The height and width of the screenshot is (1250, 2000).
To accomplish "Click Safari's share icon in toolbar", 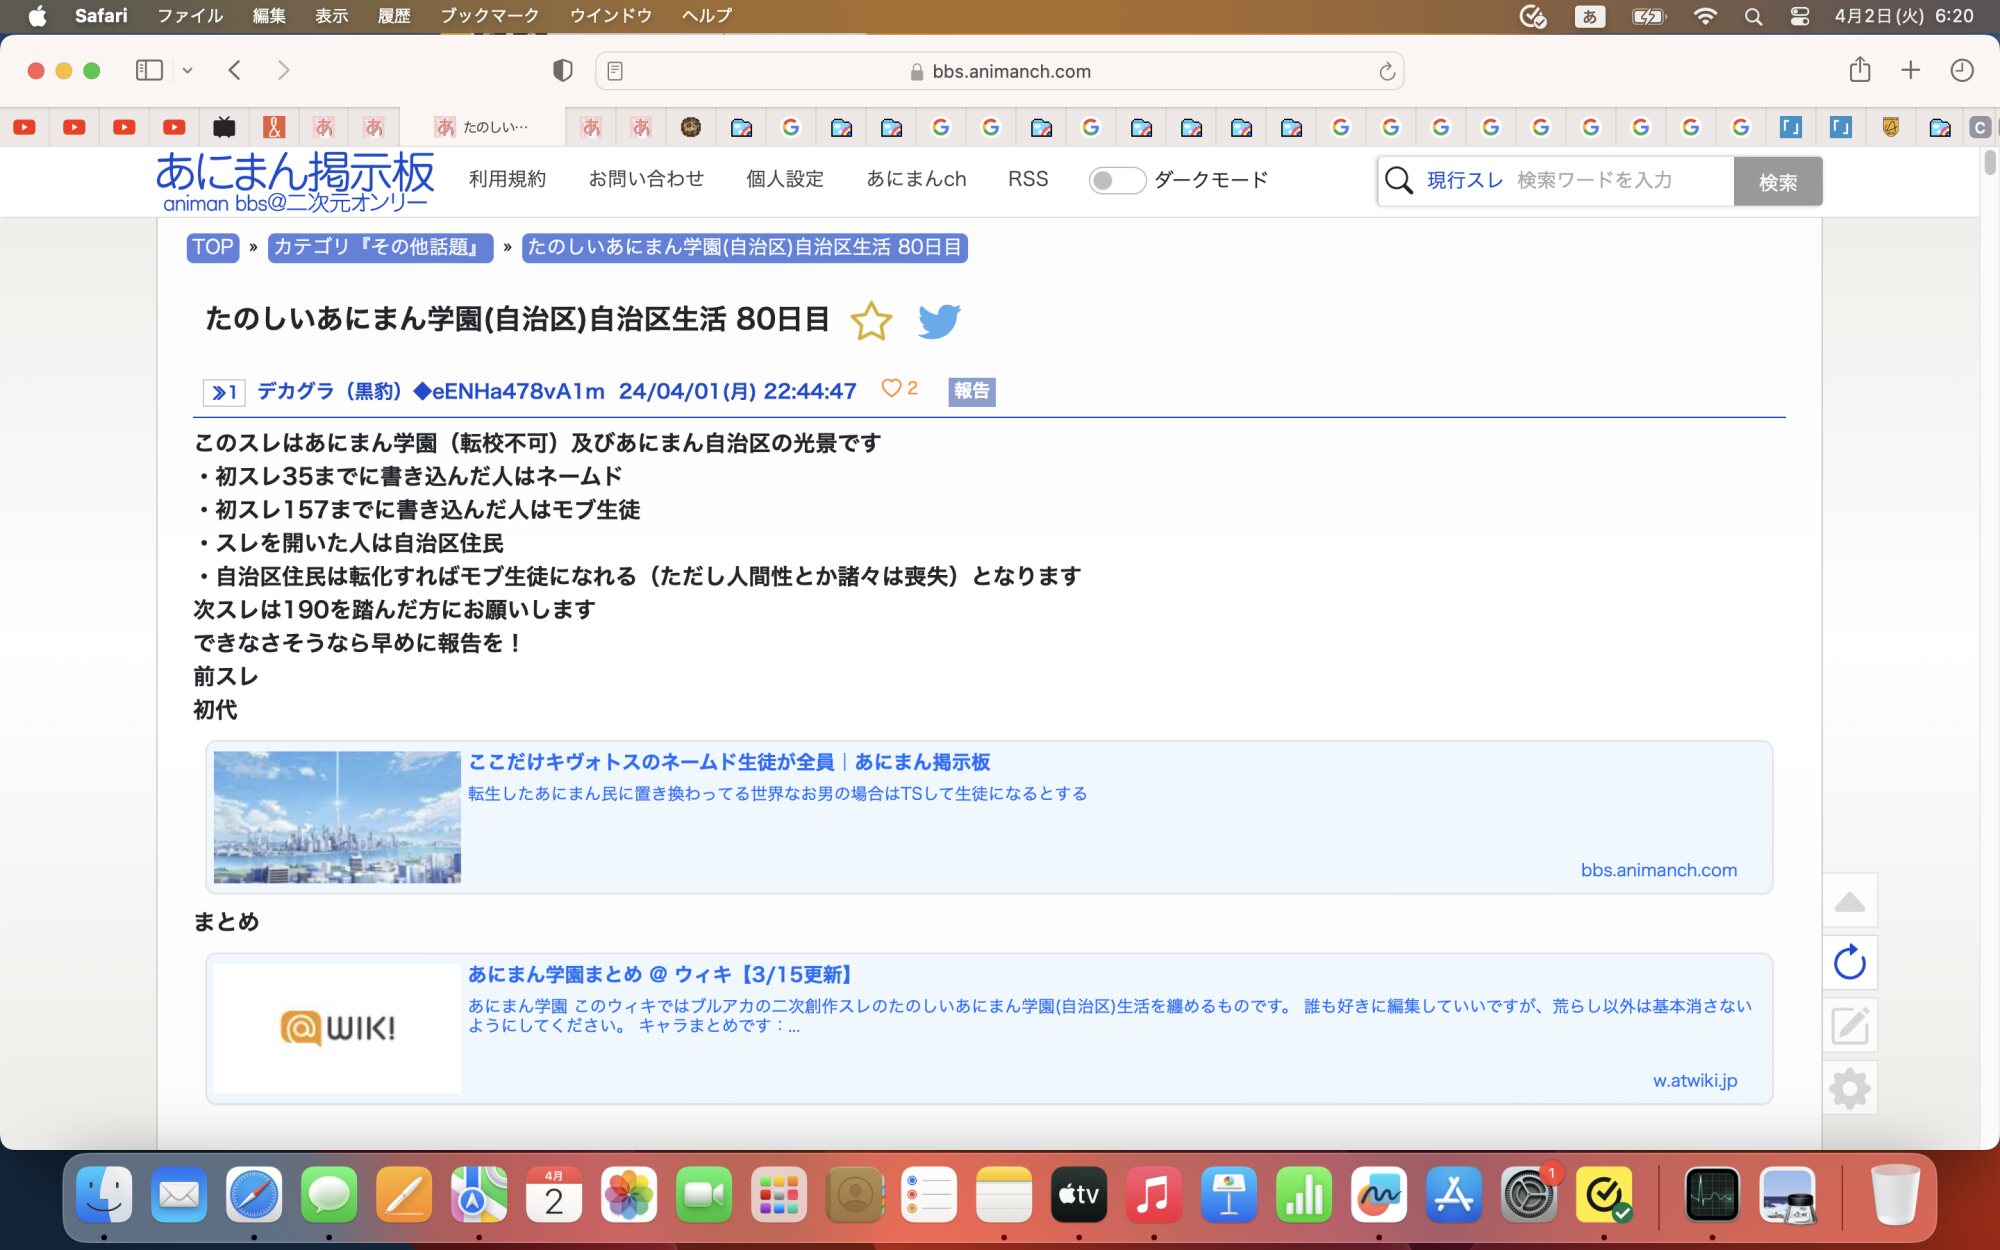I will [x=1859, y=70].
